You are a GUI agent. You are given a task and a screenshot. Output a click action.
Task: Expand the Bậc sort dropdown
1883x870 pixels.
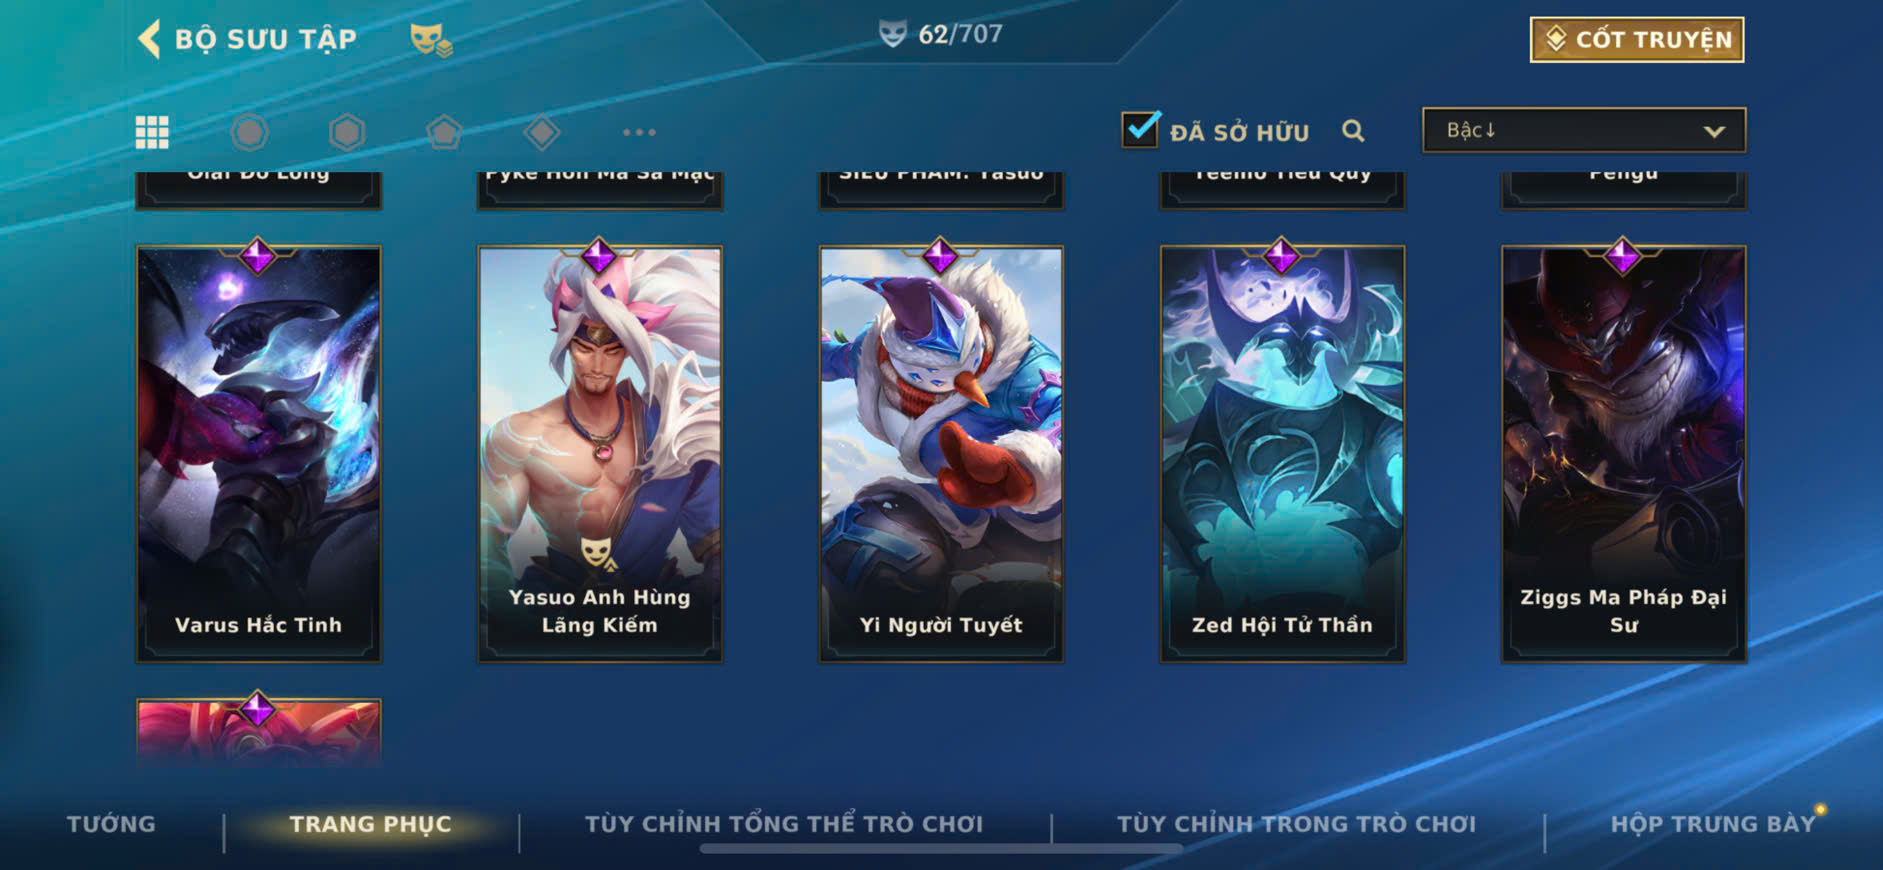[x=1584, y=130]
